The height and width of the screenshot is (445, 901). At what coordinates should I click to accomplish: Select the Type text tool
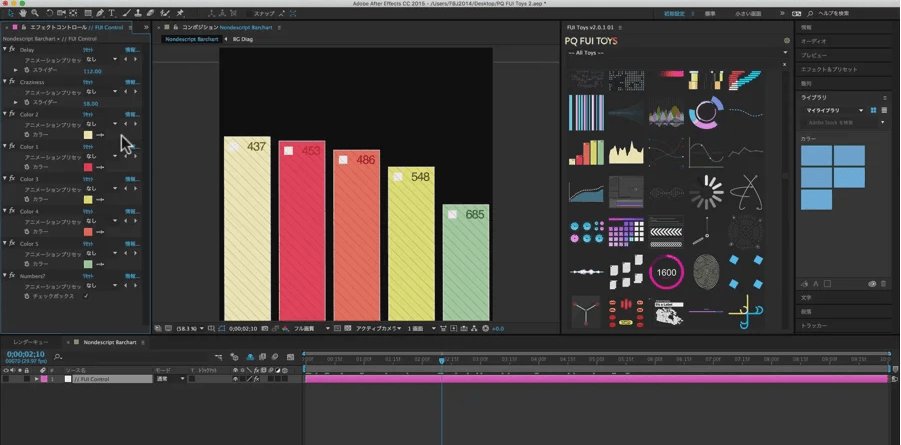pyautogui.click(x=111, y=13)
